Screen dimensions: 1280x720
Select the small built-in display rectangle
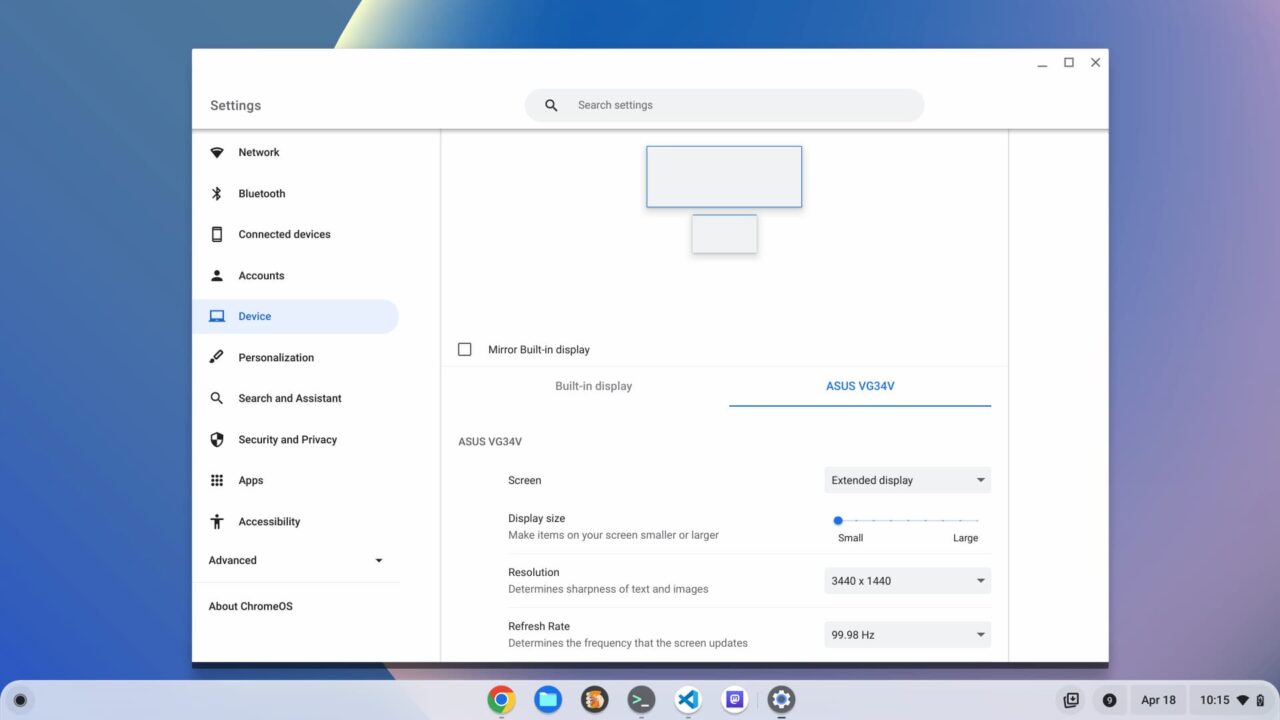click(x=724, y=234)
